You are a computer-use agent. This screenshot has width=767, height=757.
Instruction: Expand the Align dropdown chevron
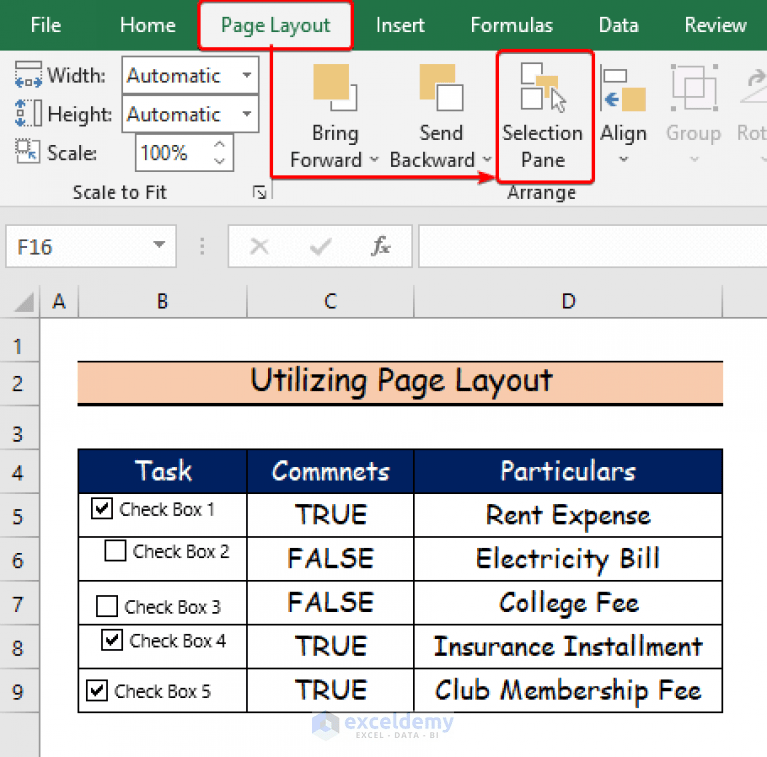click(624, 159)
